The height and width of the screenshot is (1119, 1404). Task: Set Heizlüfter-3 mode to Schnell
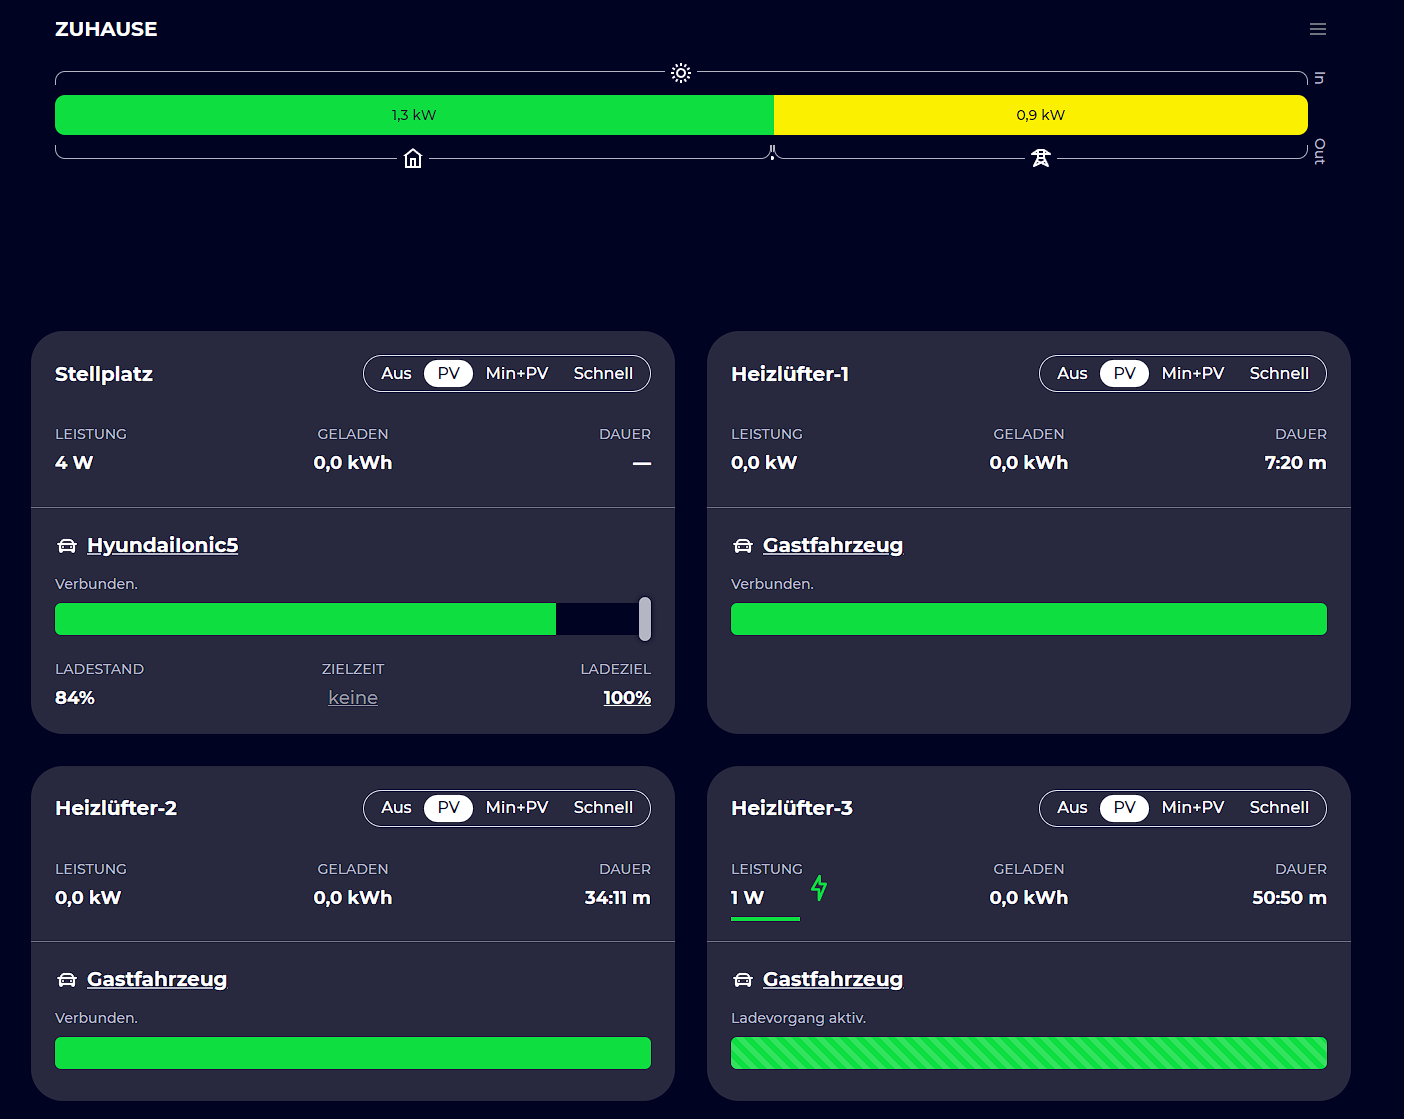click(1279, 807)
